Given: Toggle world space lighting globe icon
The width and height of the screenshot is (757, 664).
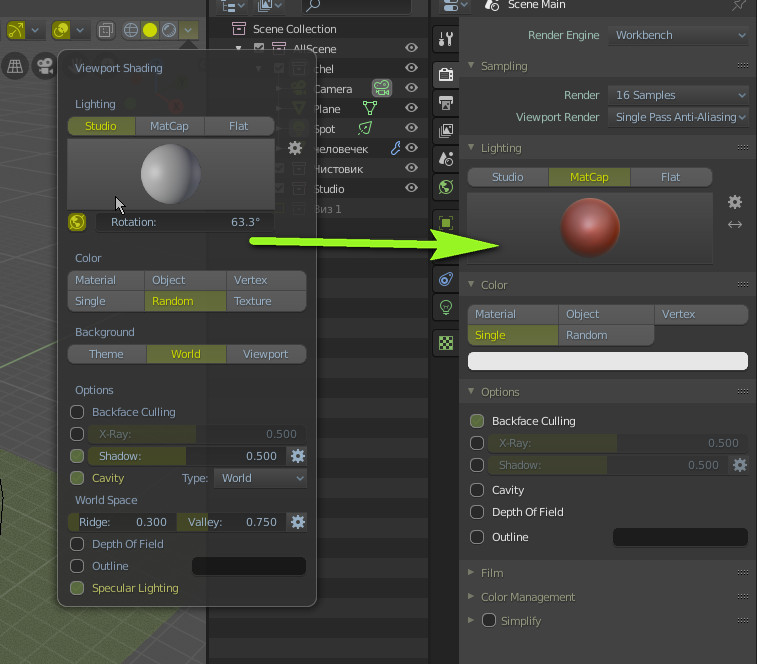Looking at the screenshot, I should [x=77, y=223].
